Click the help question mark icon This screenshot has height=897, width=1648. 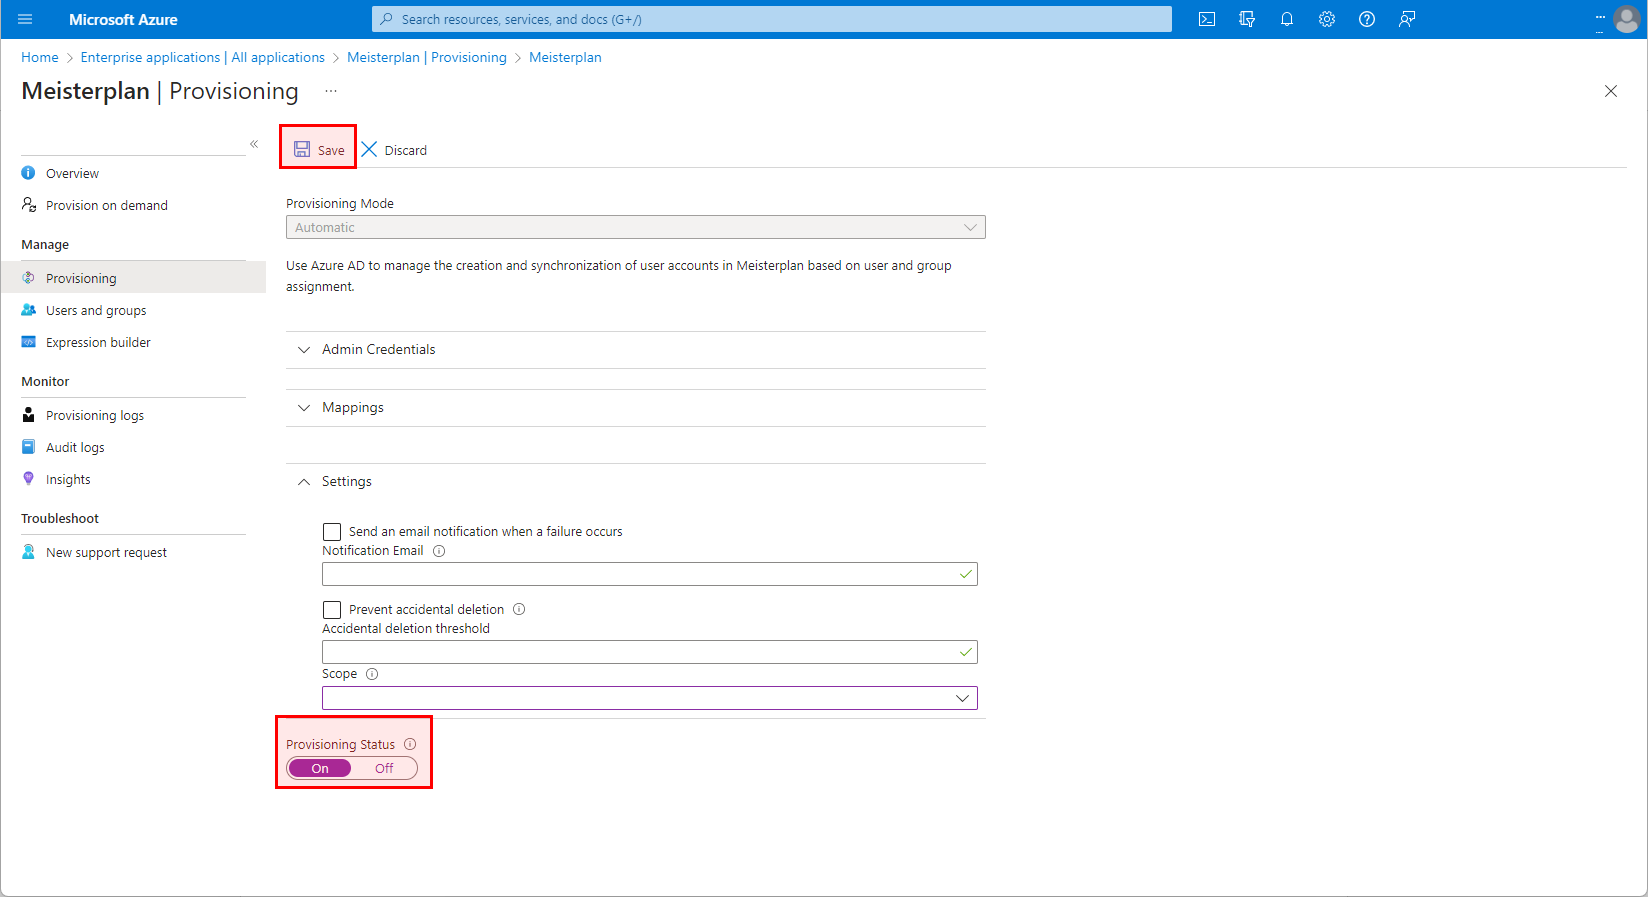point(1367,19)
